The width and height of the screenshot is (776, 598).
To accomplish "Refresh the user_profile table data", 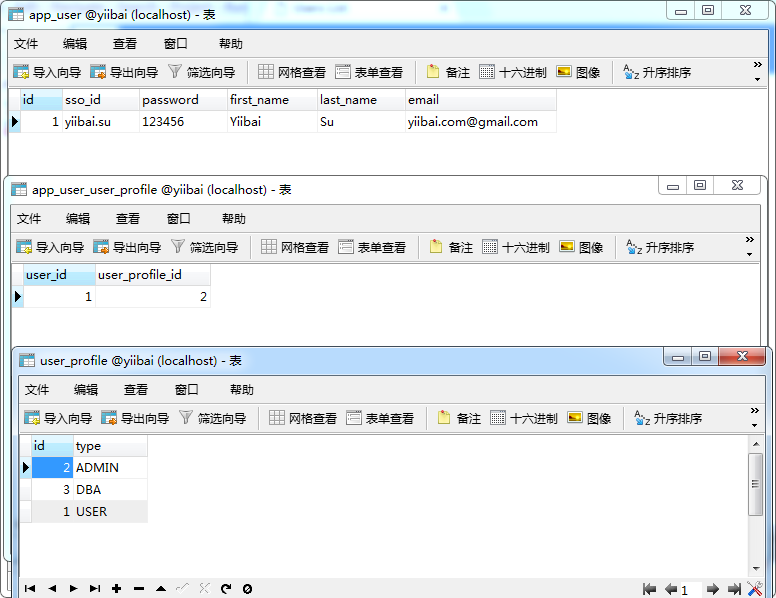I will coord(226,588).
